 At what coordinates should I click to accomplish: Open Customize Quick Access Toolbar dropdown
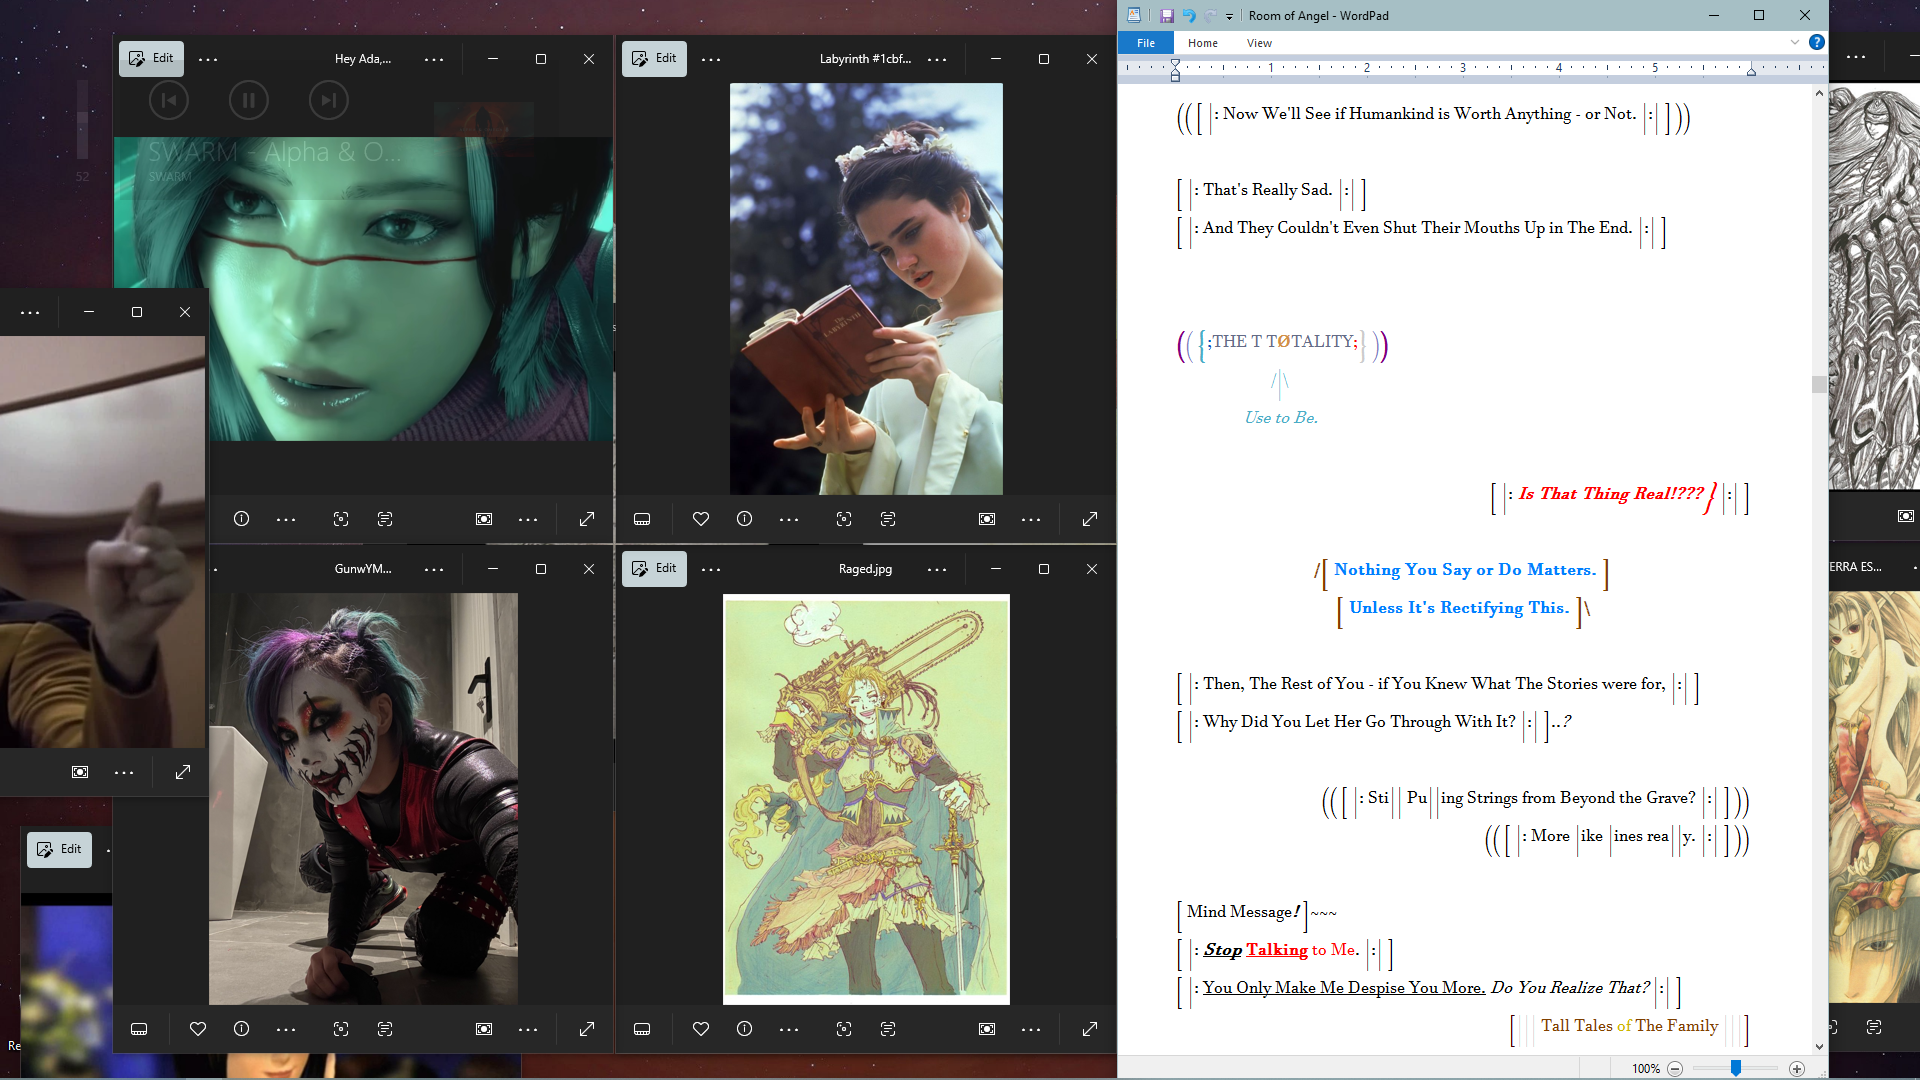tap(1229, 16)
